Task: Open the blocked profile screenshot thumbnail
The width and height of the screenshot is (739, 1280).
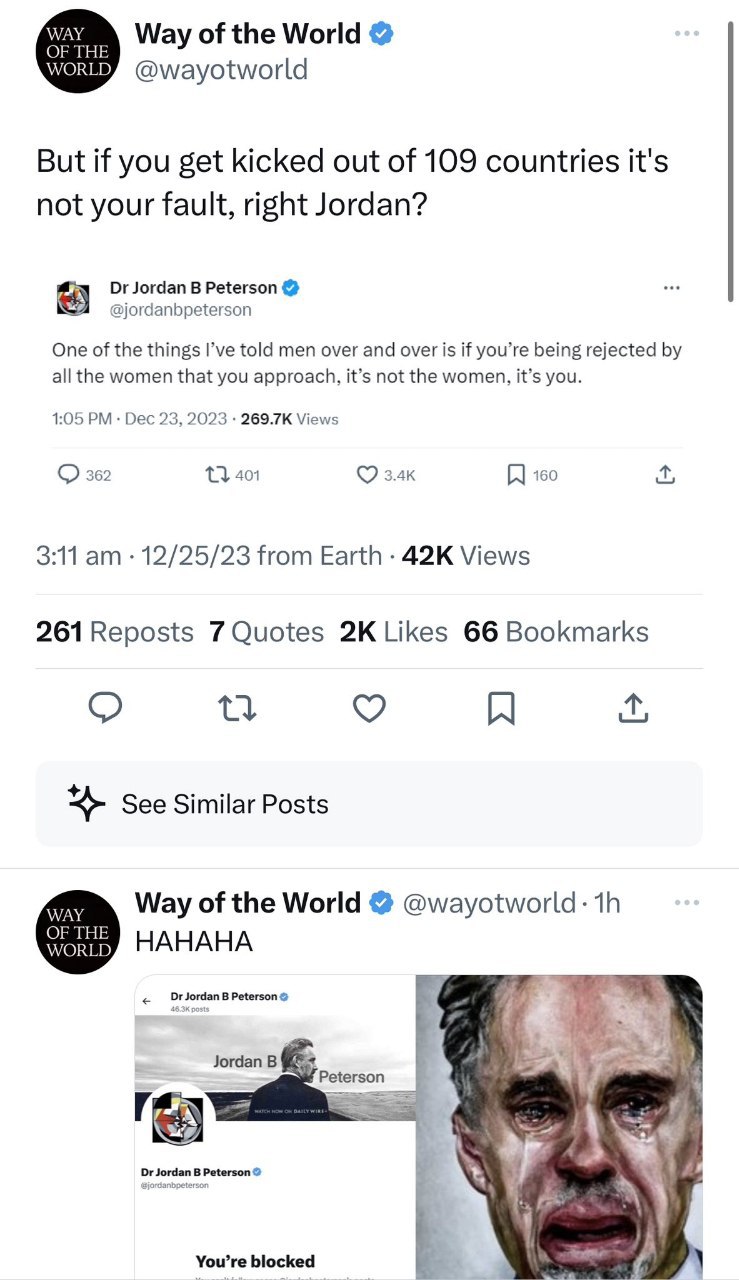Action: [275, 1126]
